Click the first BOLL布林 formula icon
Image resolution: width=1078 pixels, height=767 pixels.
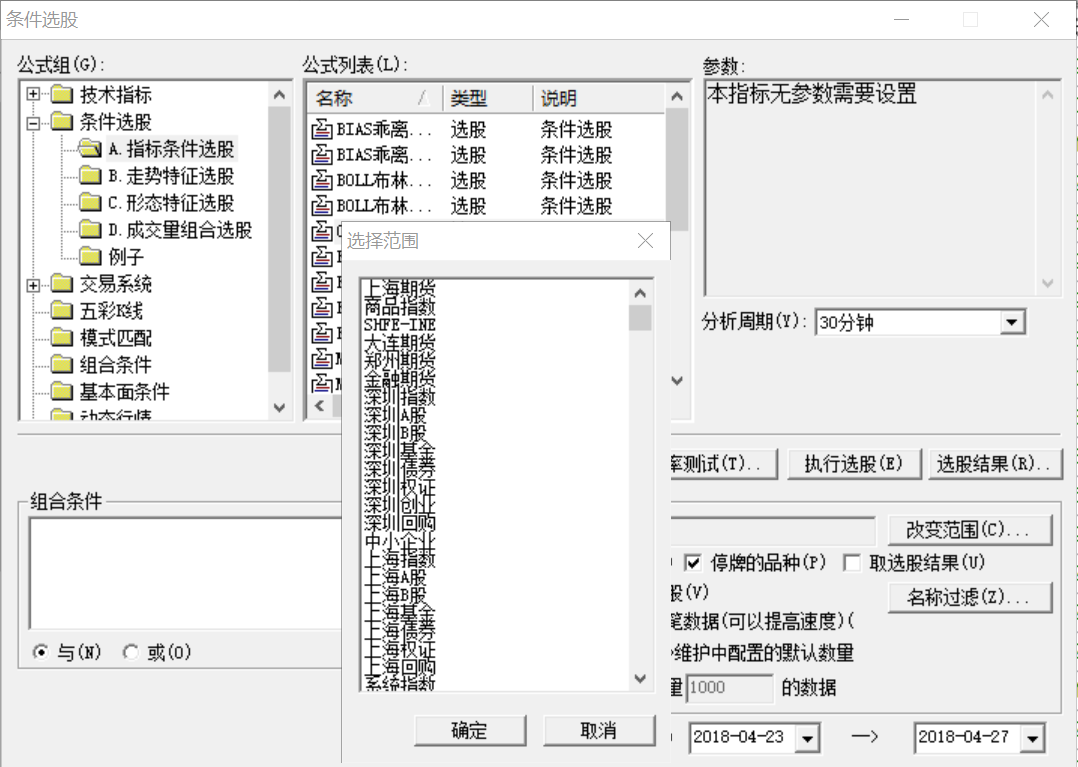(322, 180)
